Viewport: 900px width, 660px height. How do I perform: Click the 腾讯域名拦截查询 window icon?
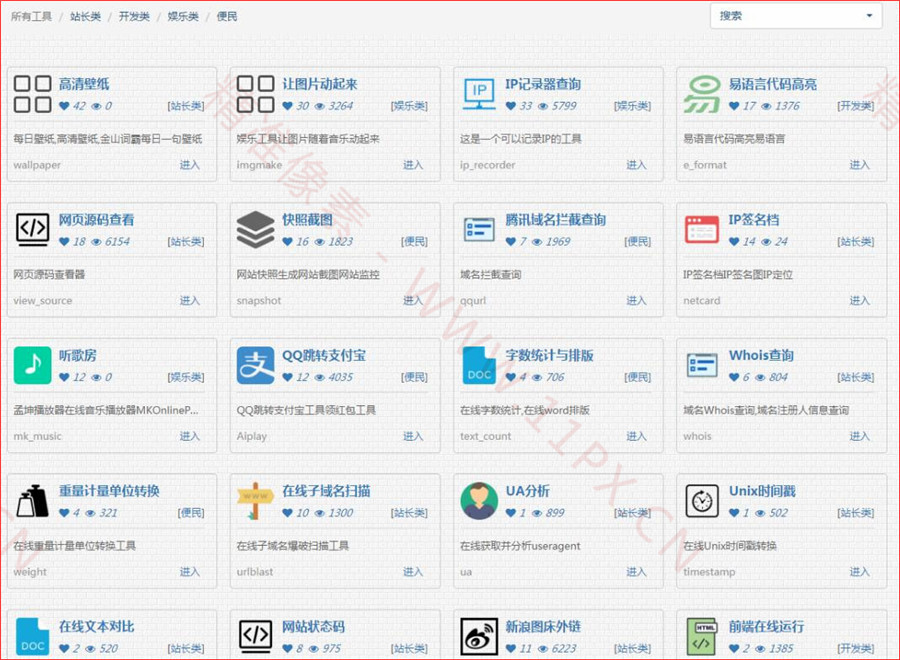tap(479, 230)
